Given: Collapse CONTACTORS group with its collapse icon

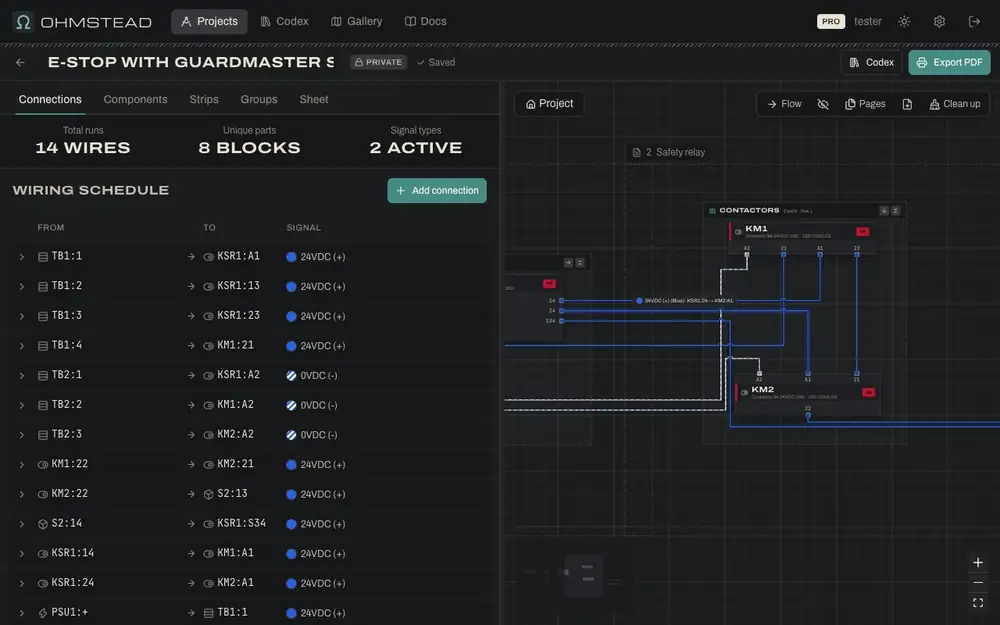Looking at the screenshot, I should [x=895, y=210].
